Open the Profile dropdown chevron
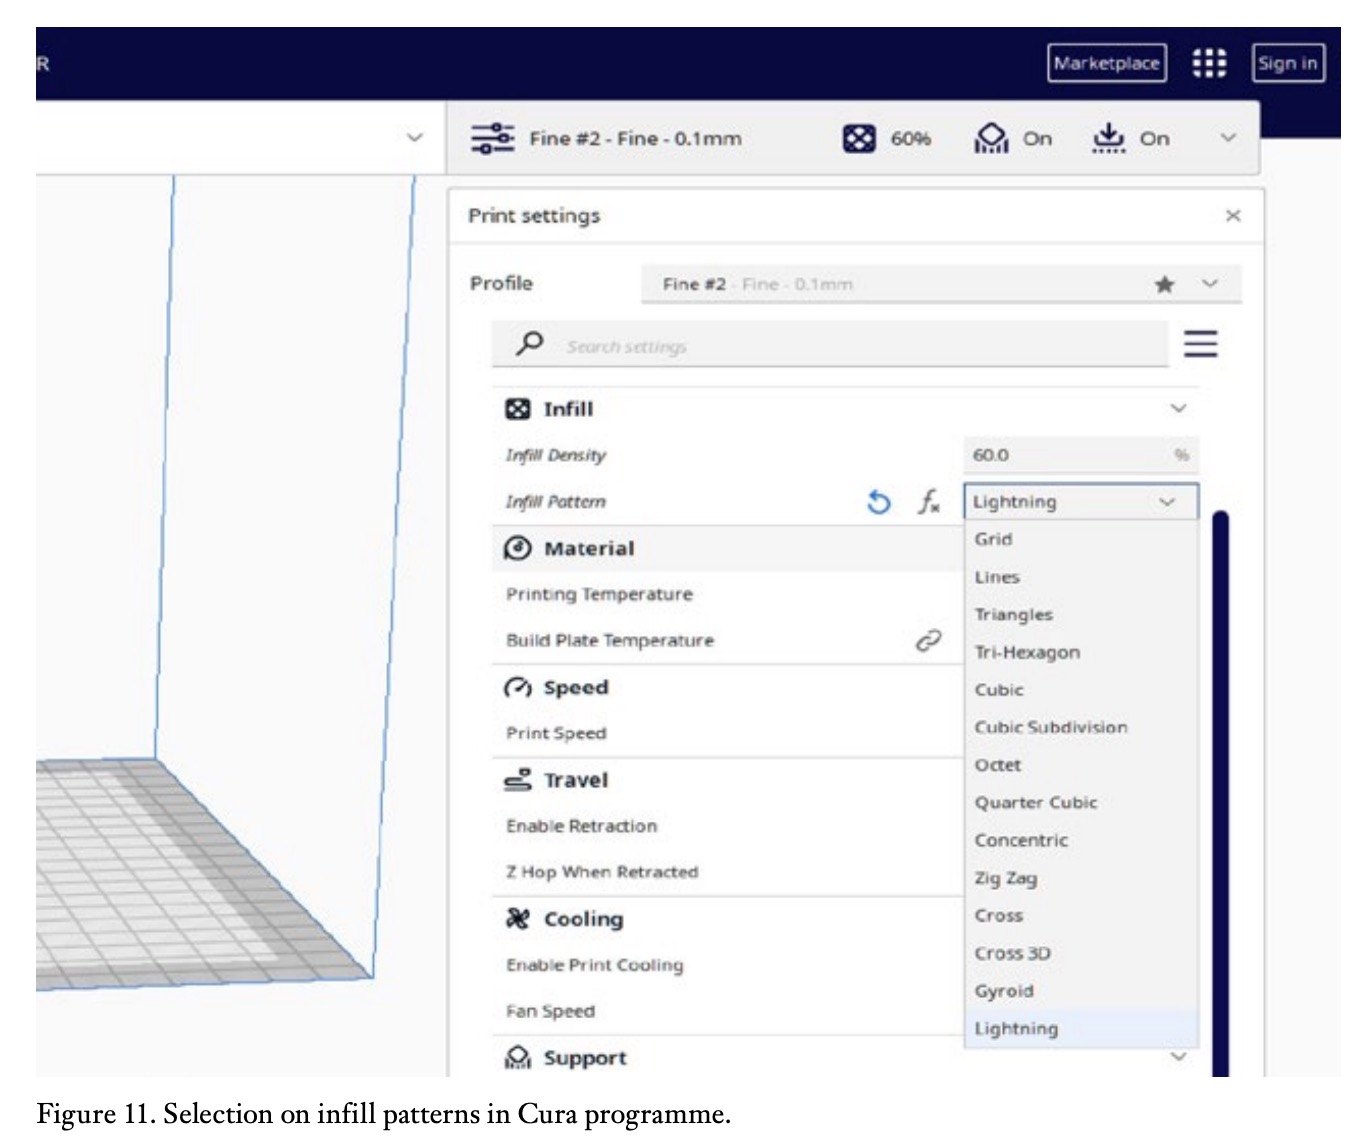Image resolution: width=1356 pixels, height=1148 pixels. (1210, 283)
